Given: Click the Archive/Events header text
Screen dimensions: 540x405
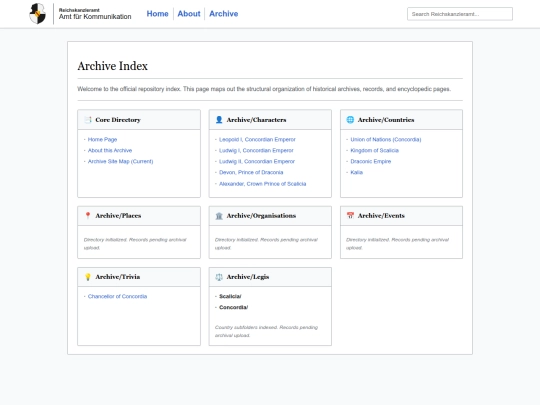Looking at the screenshot, I should tap(381, 216).
